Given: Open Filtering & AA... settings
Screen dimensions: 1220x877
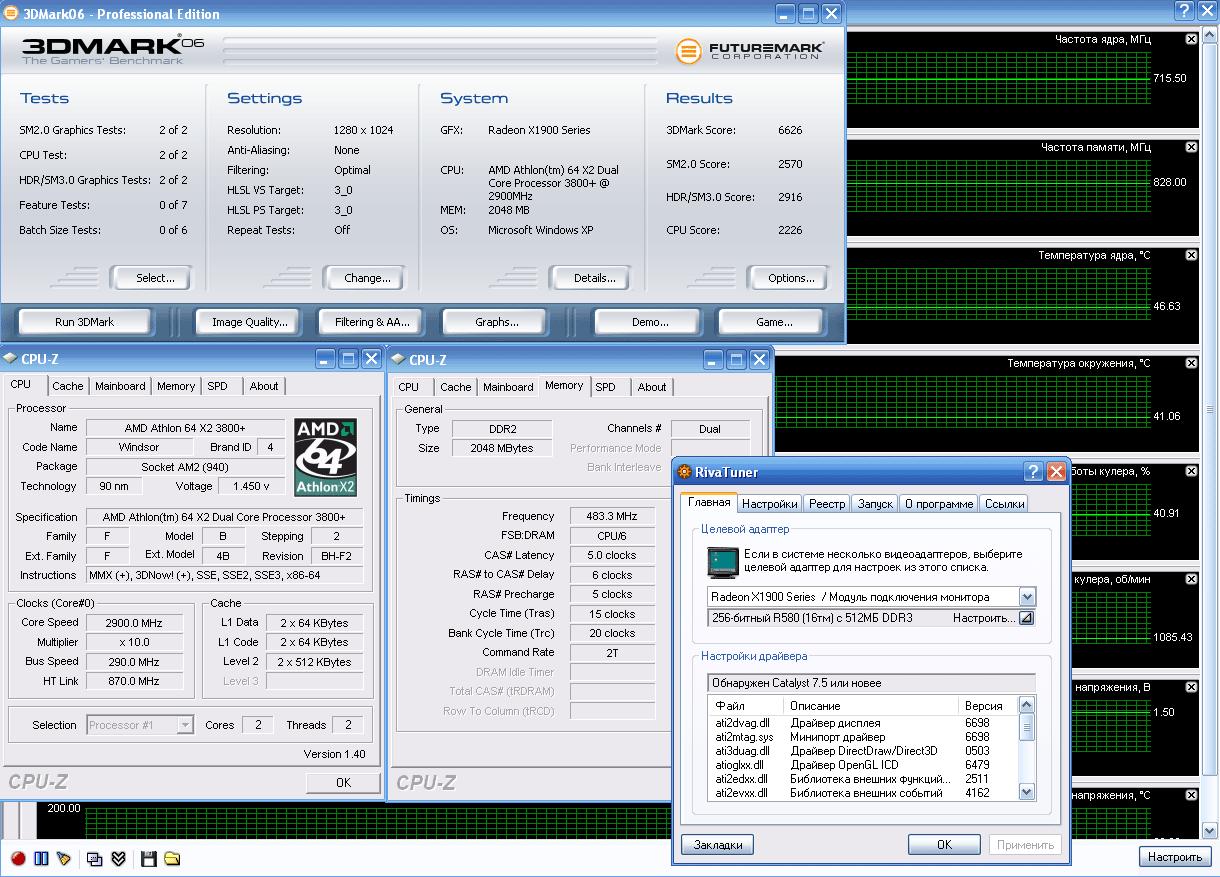Looking at the screenshot, I should (372, 322).
